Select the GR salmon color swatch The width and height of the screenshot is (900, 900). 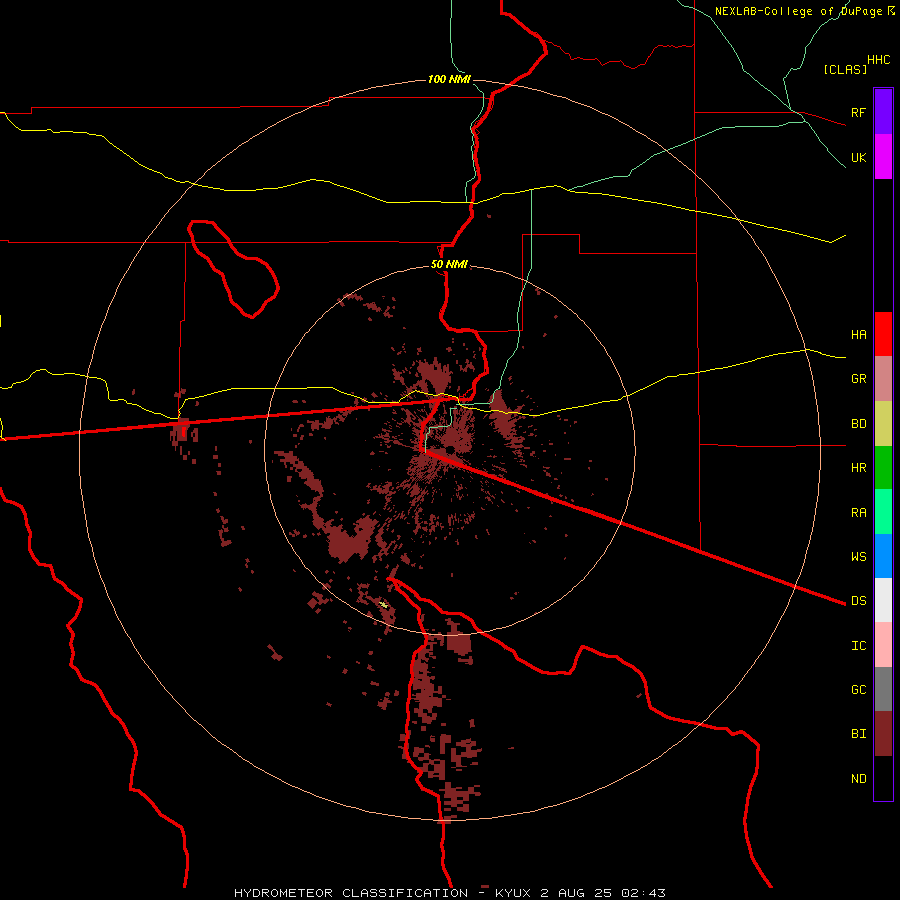(883, 379)
